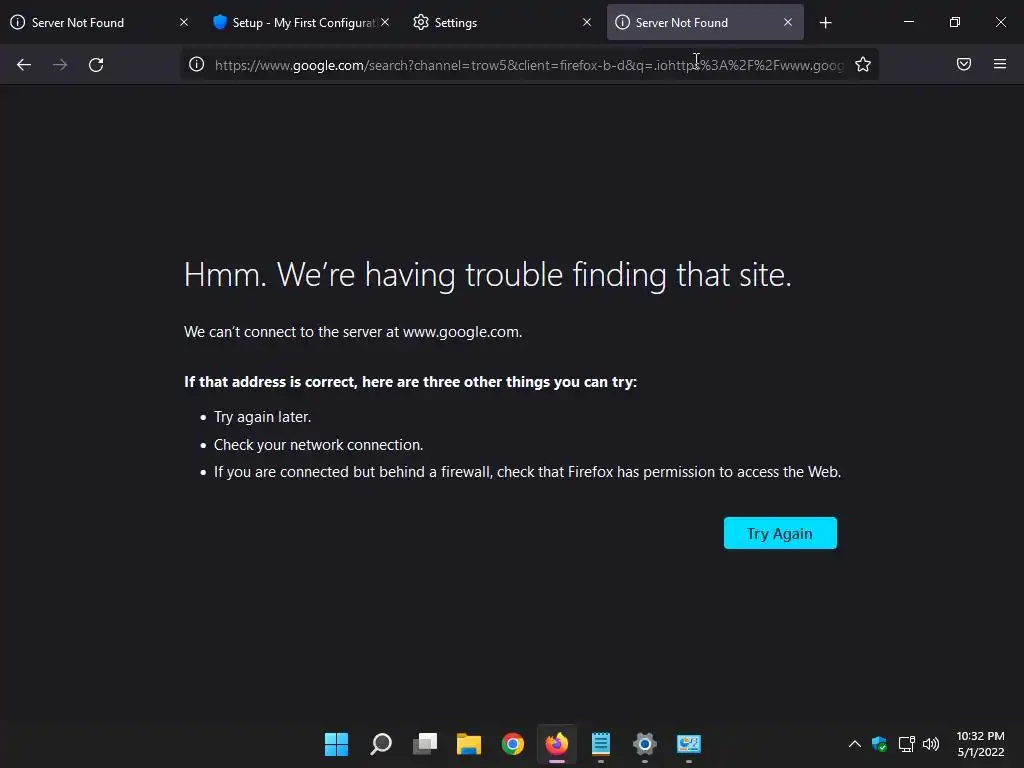This screenshot has width=1024, height=768.
Task: Open site information icon in address bar
Action: (x=197, y=65)
